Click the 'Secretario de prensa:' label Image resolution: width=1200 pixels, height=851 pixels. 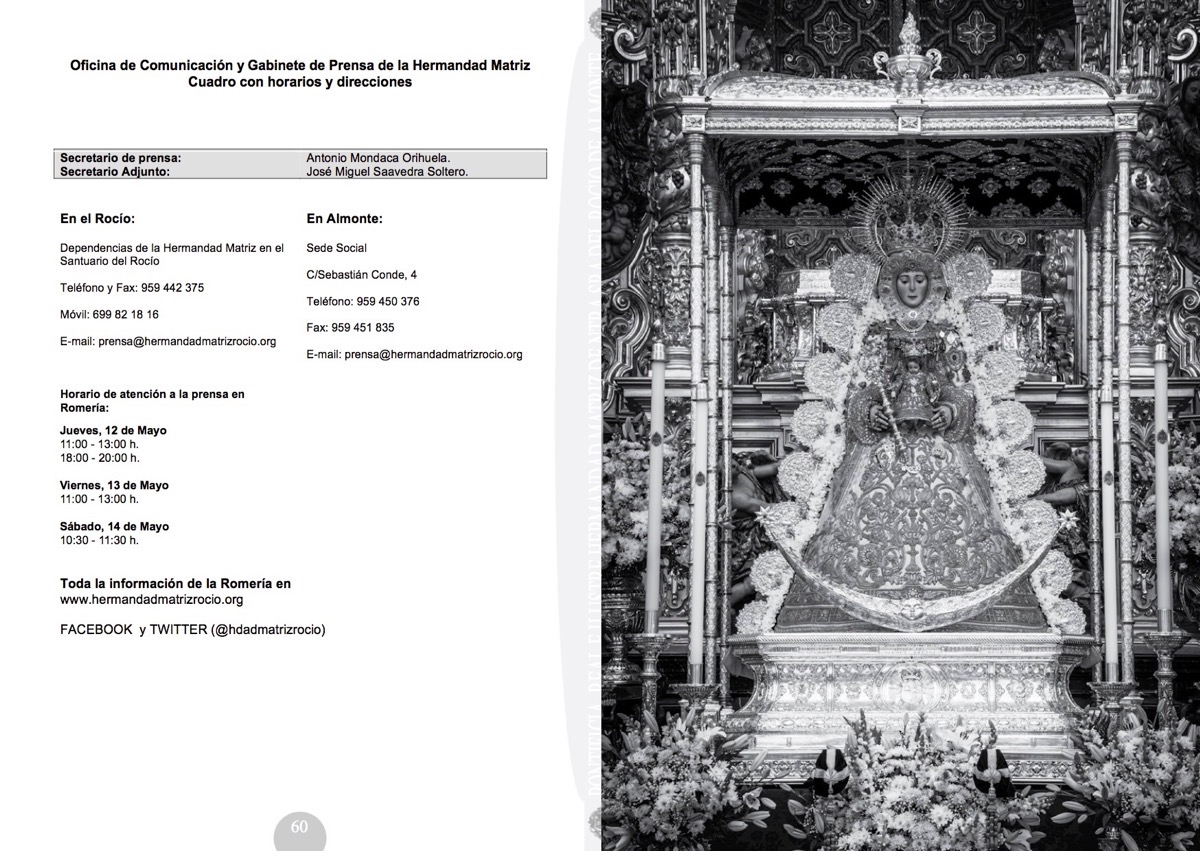(120, 158)
